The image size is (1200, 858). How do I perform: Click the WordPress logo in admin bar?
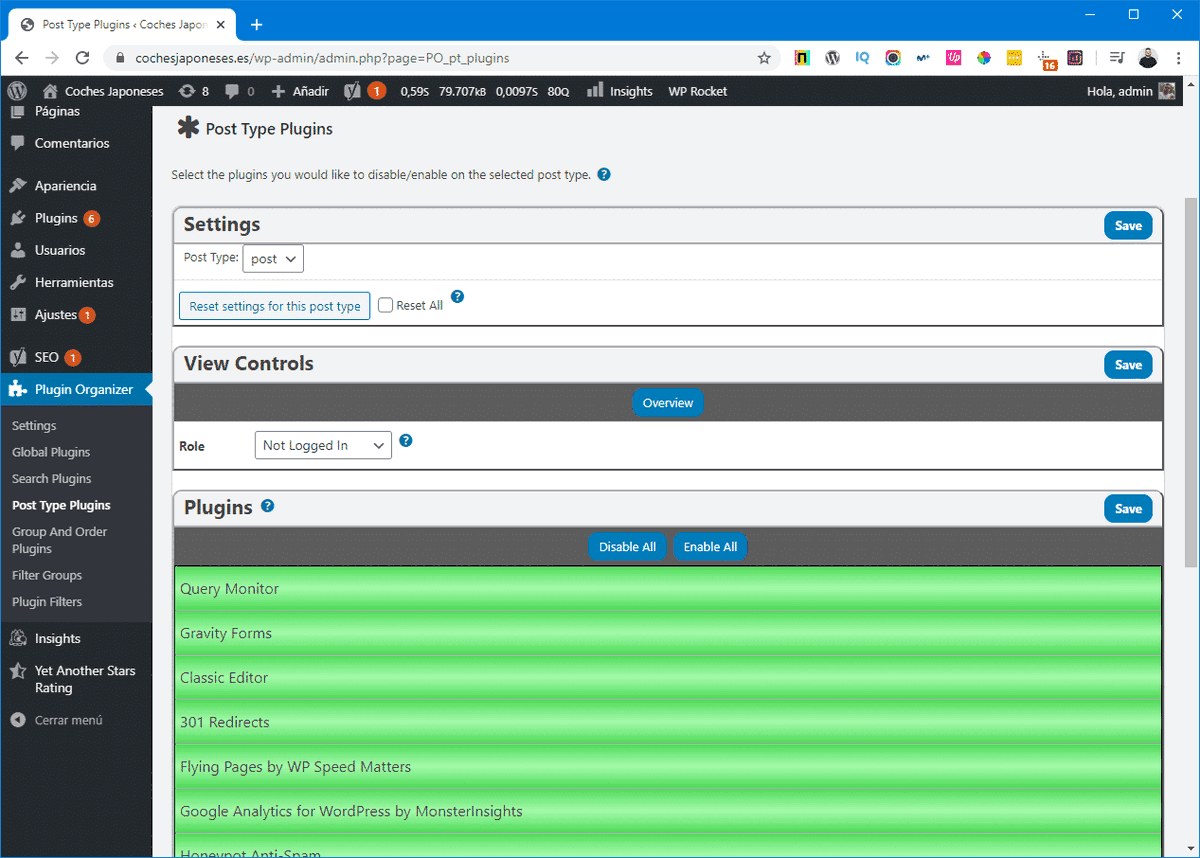coord(16,91)
